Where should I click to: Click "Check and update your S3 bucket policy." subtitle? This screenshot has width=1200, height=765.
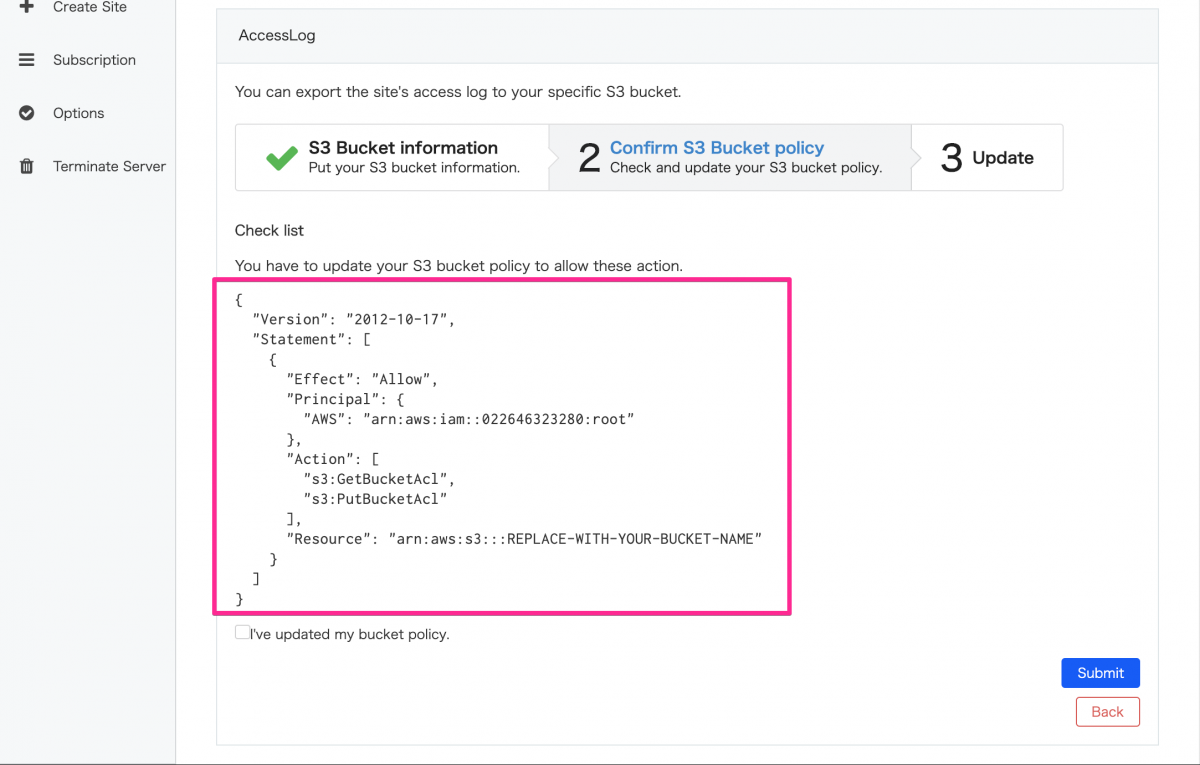(x=746, y=168)
